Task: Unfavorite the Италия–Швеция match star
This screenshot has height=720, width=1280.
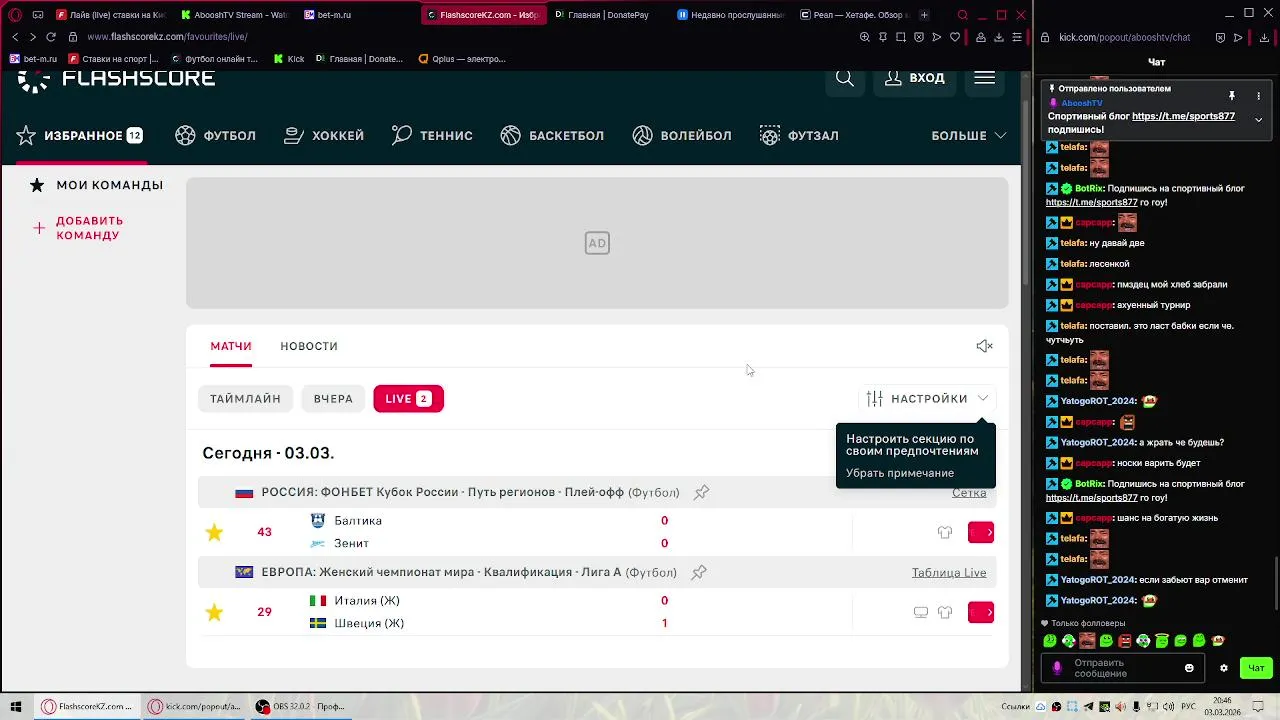Action: (214, 612)
